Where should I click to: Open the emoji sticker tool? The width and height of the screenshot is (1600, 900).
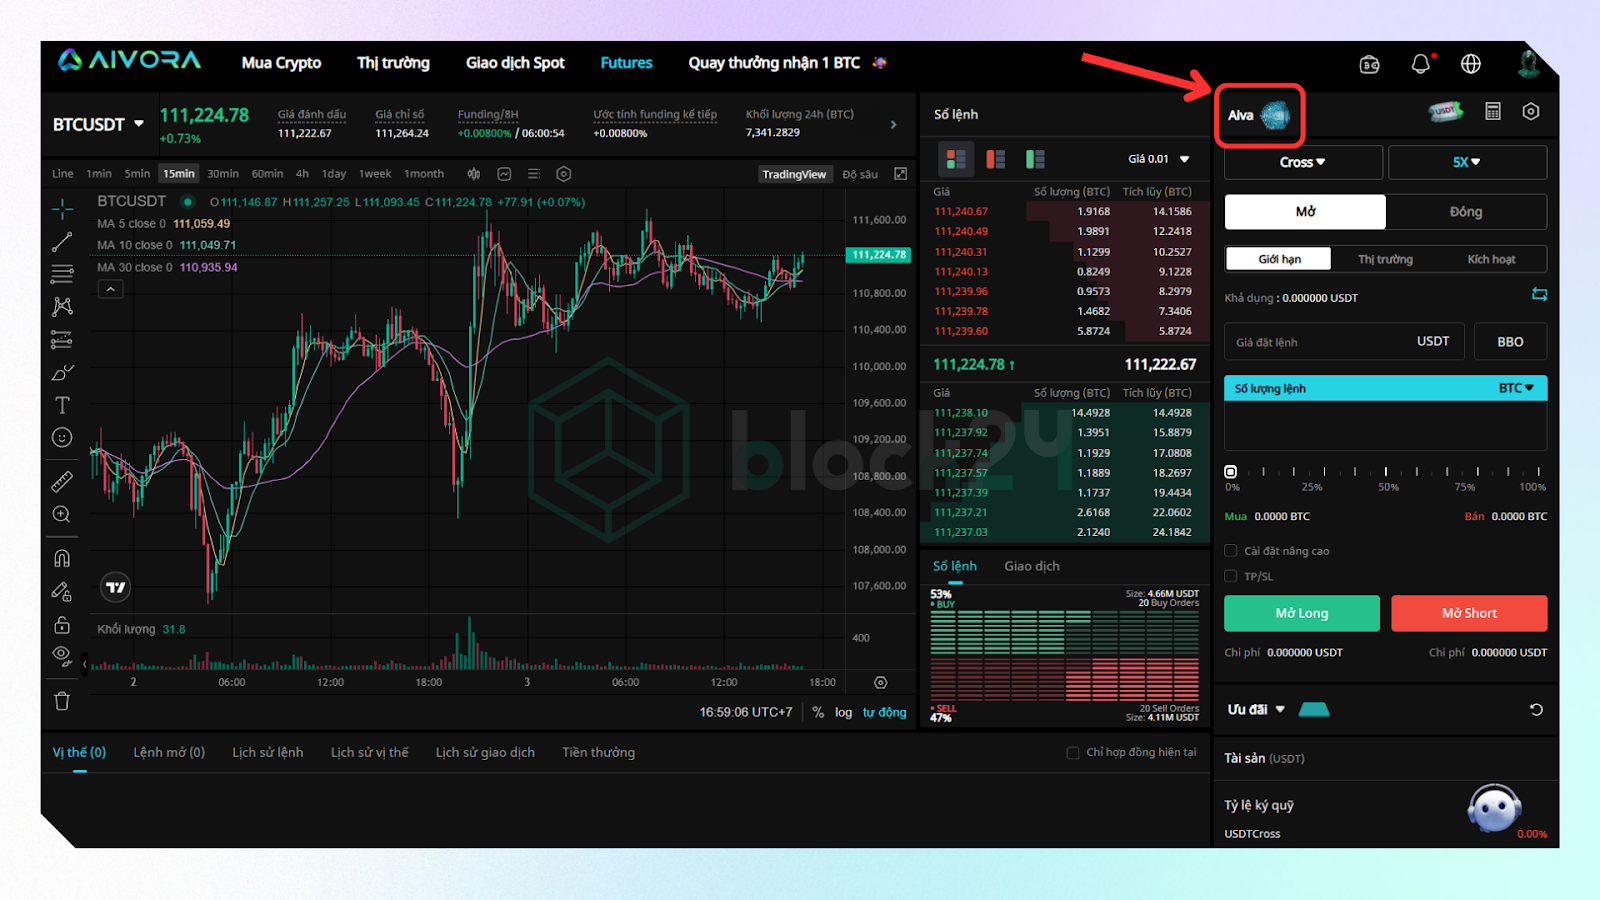click(62, 437)
